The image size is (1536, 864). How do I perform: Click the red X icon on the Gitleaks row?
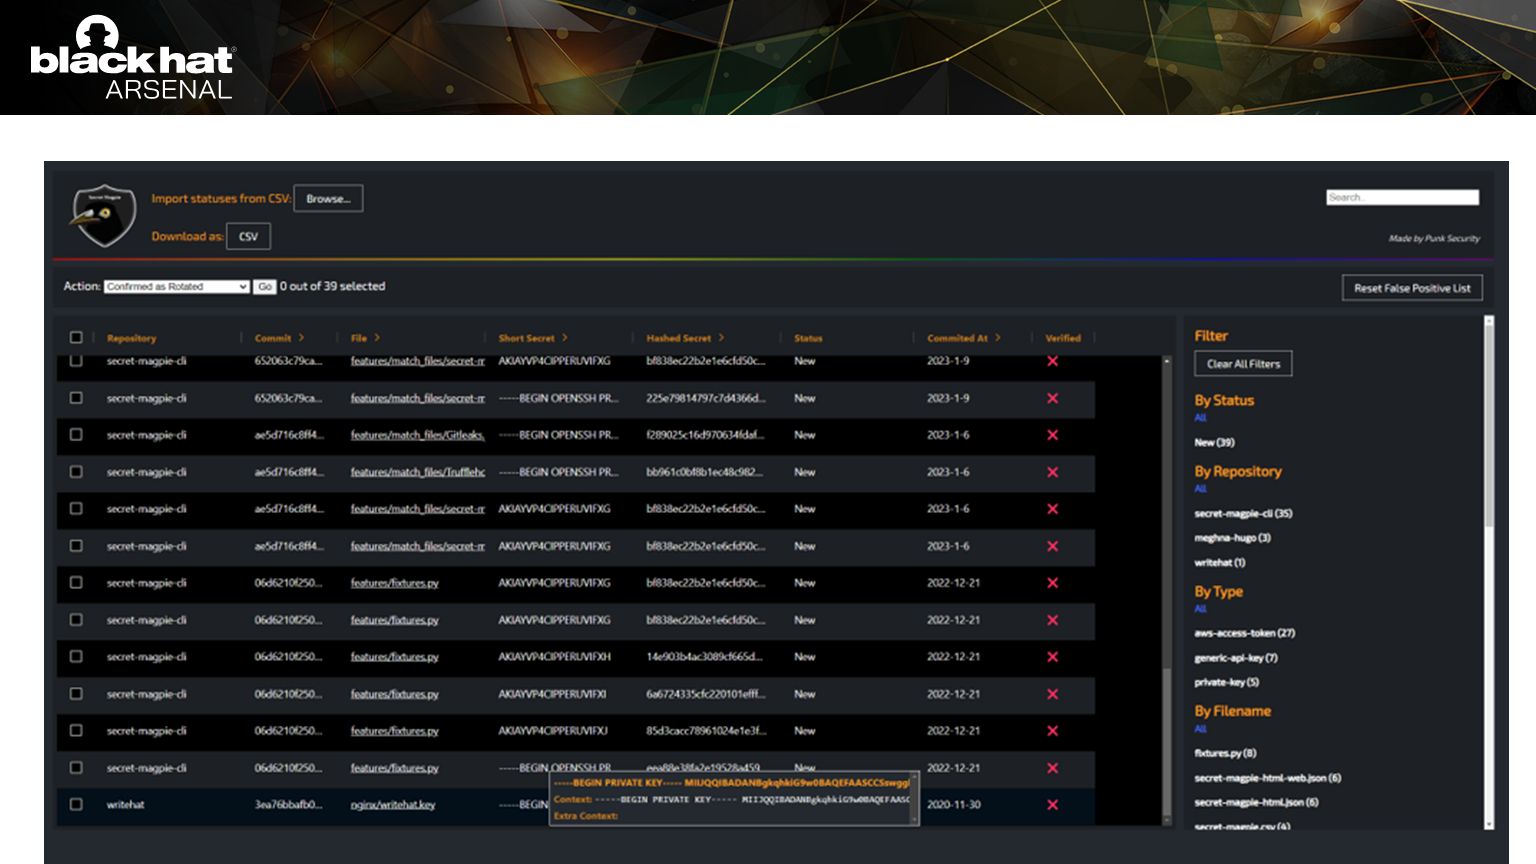pos(1052,435)
